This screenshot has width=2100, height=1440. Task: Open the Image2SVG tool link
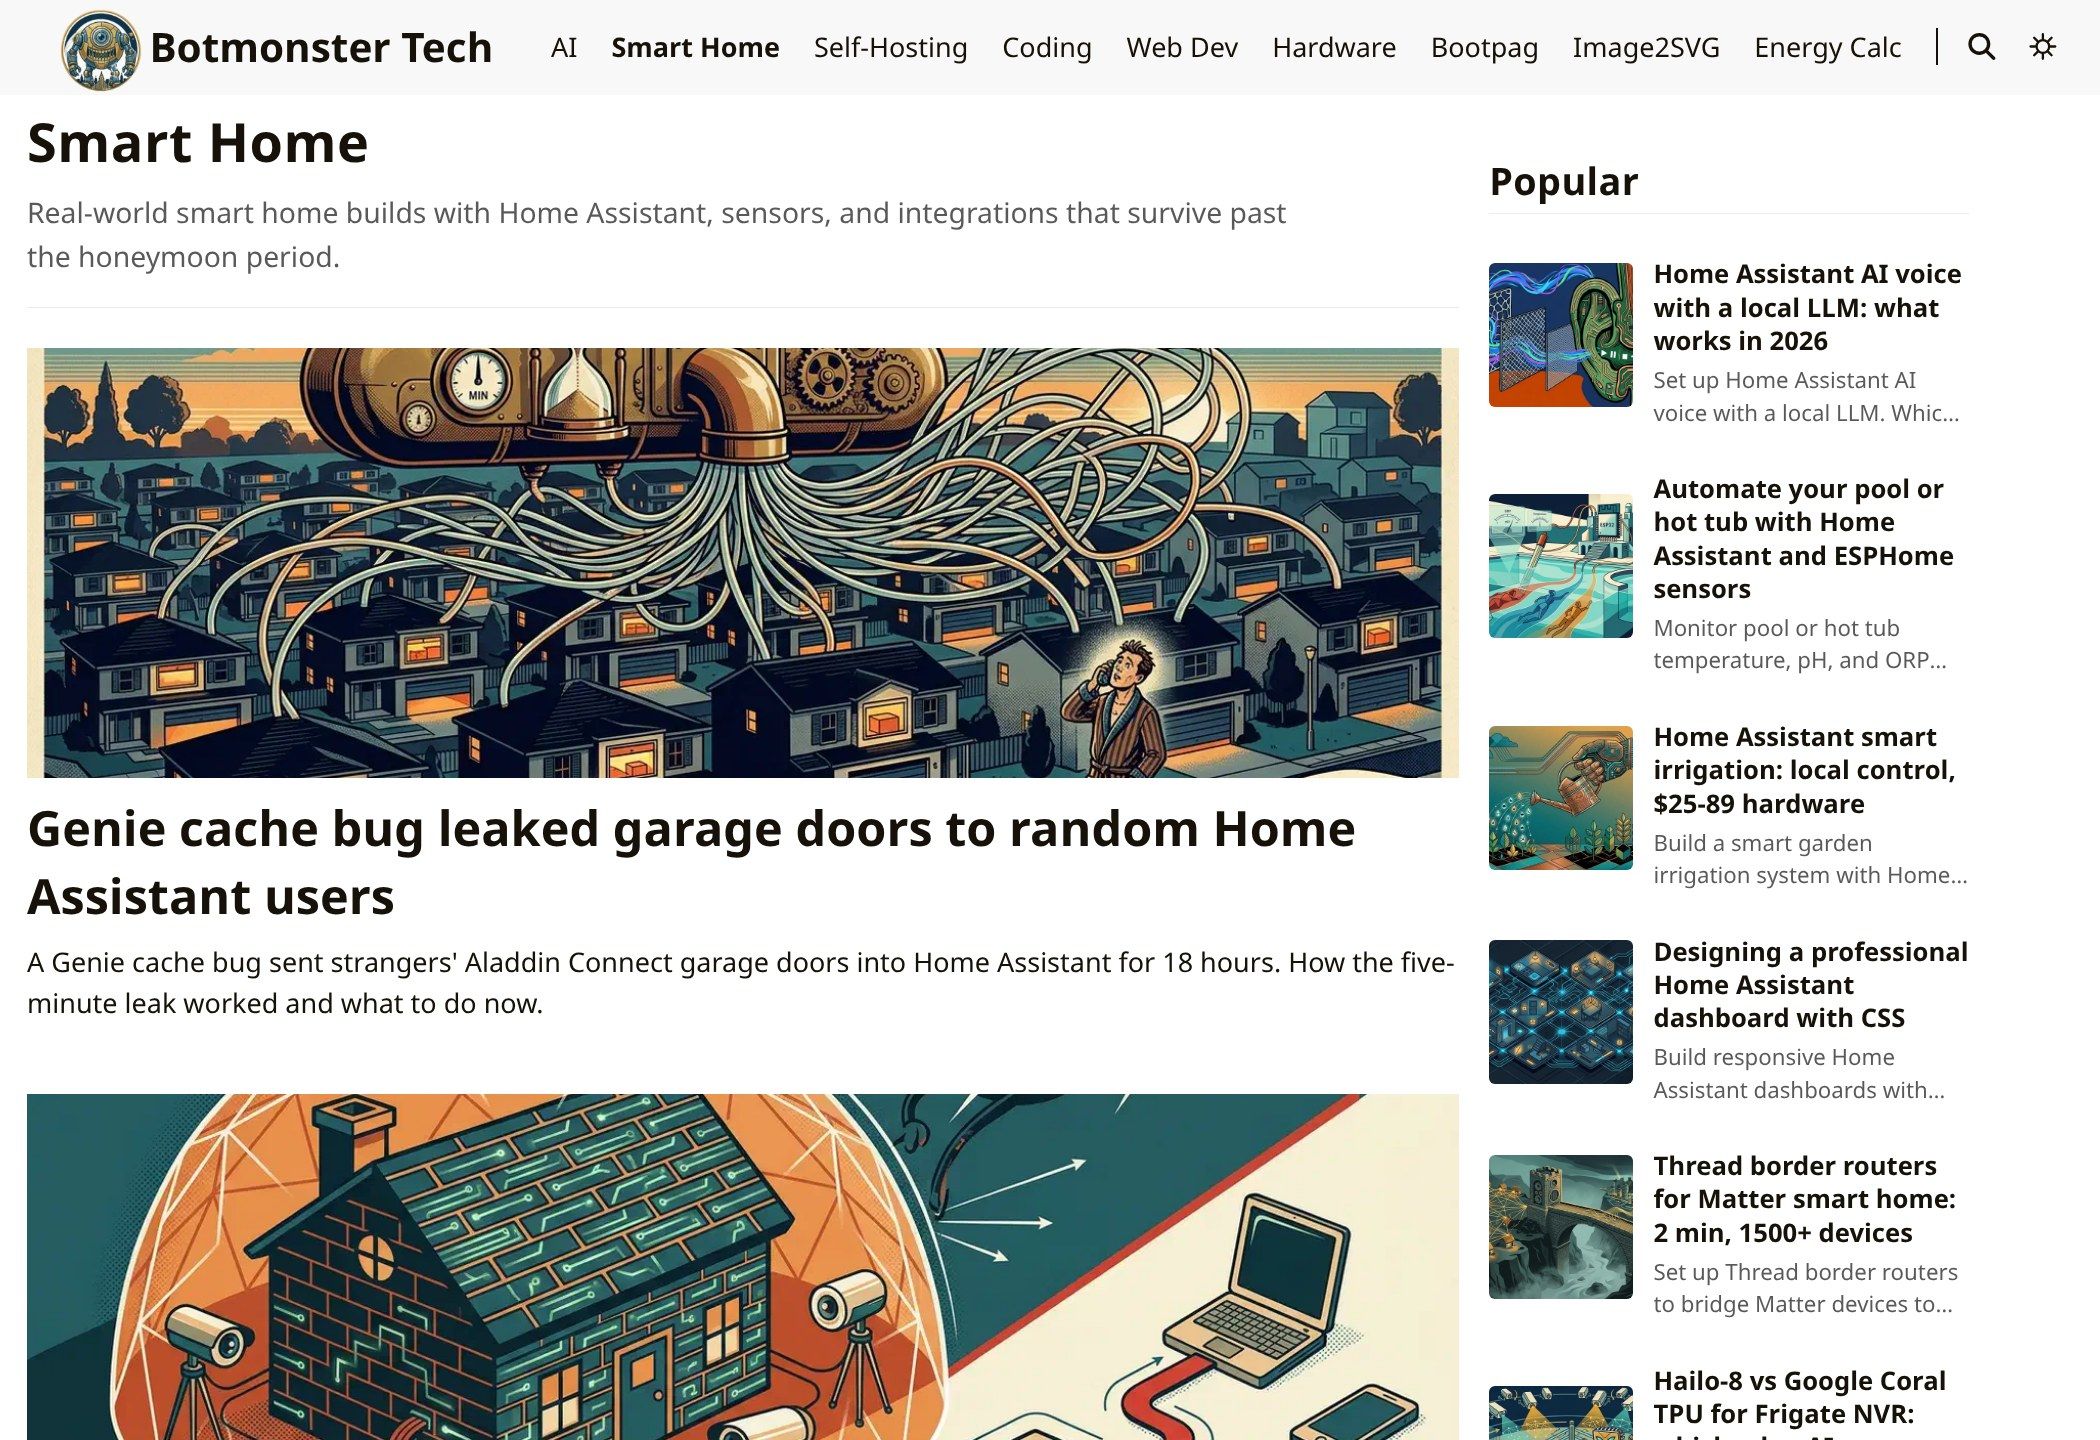pos(1646,47)
